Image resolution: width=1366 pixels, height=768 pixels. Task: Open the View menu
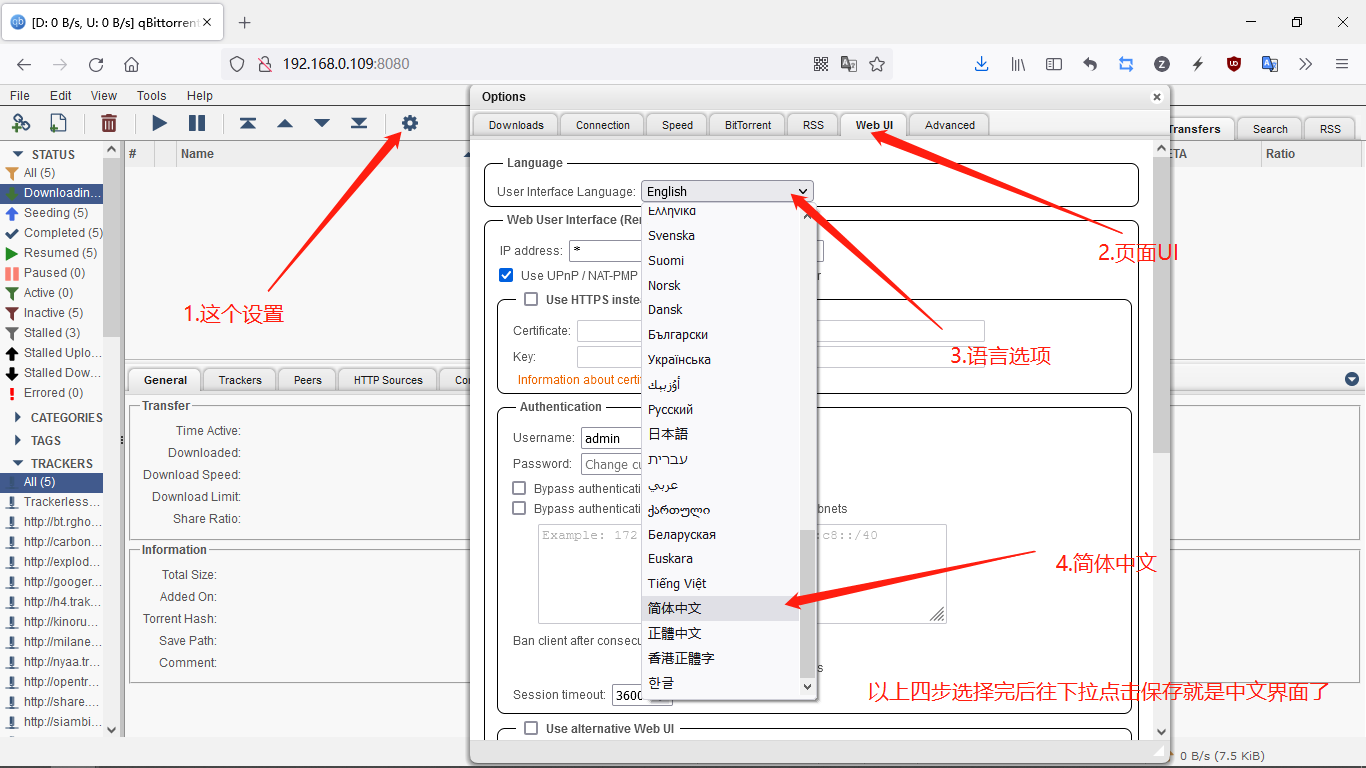pyautogui.click(x=104, y=96)
